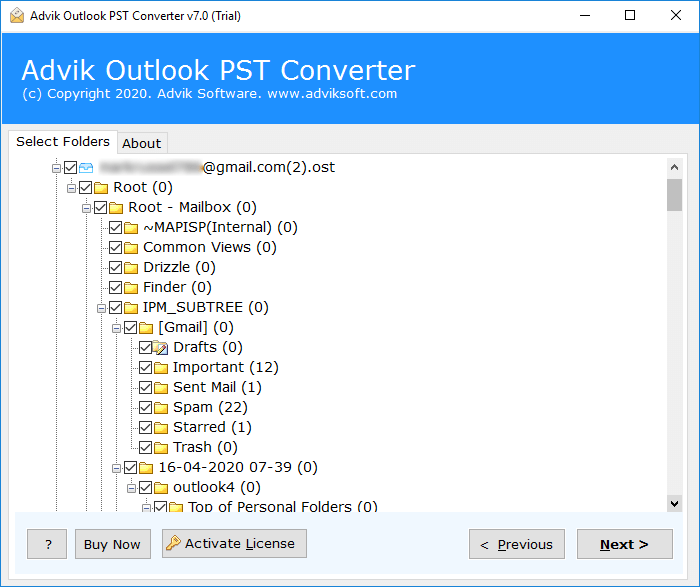Toggle the outlook4 checkbox

pos(146,487)
